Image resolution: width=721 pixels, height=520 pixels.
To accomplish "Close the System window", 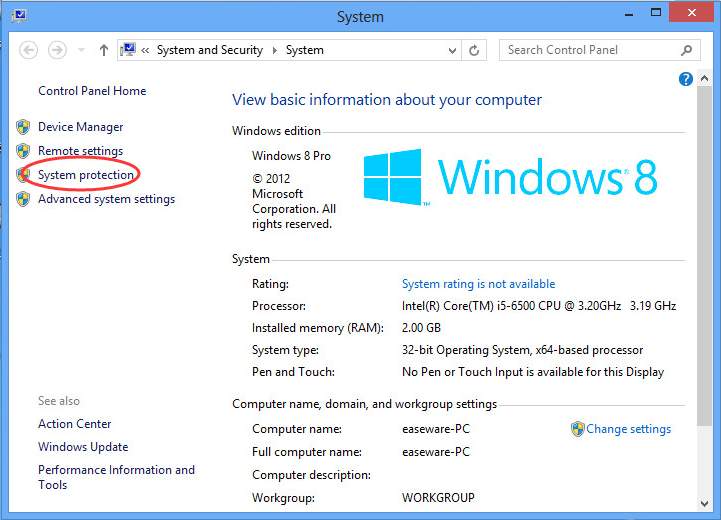I will [x=691, y=12].
